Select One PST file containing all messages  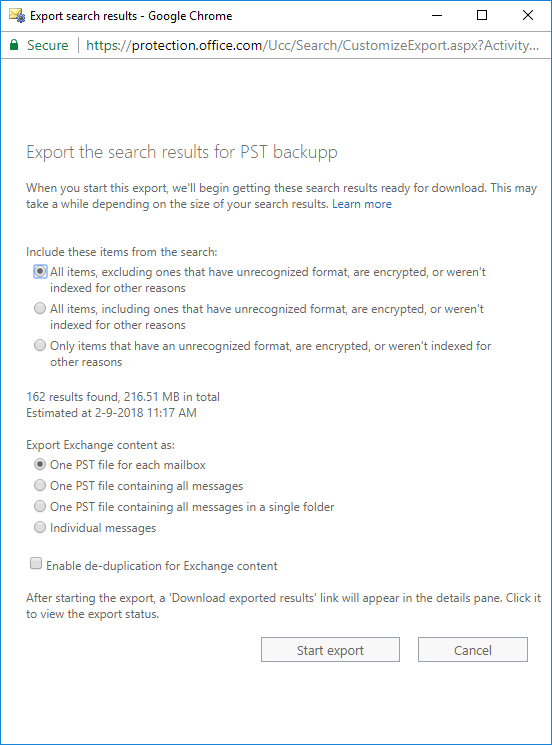[40, 485]
